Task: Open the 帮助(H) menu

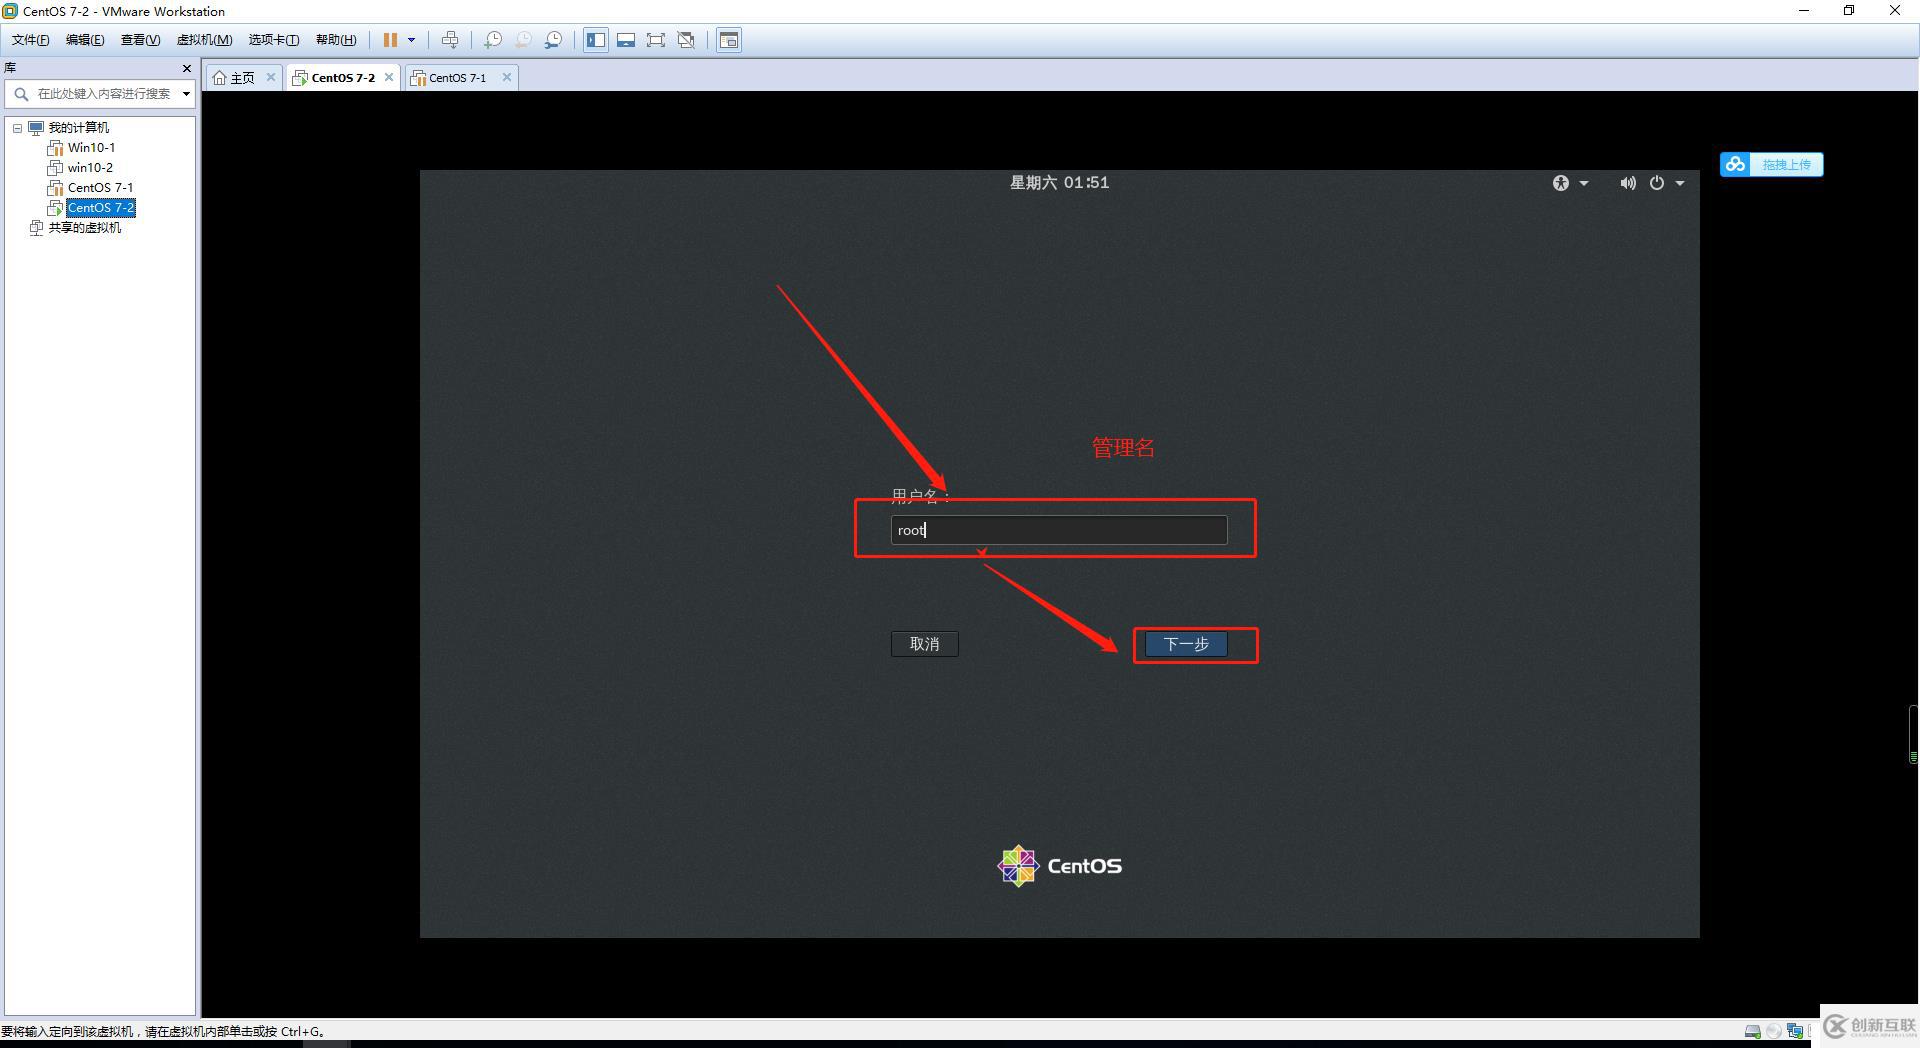Action: click(336, 40)
